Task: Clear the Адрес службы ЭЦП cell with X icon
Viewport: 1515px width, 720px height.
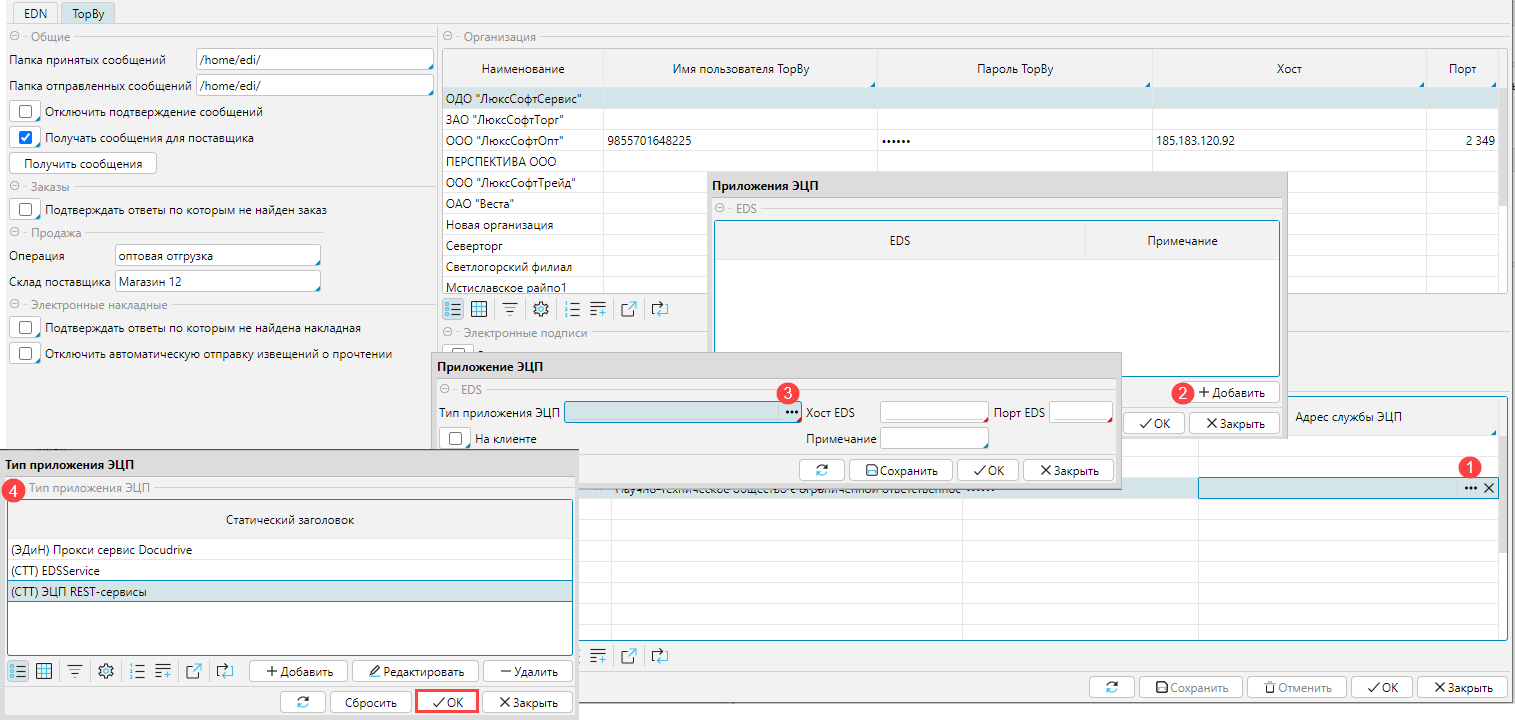Action: point(1488,488)
